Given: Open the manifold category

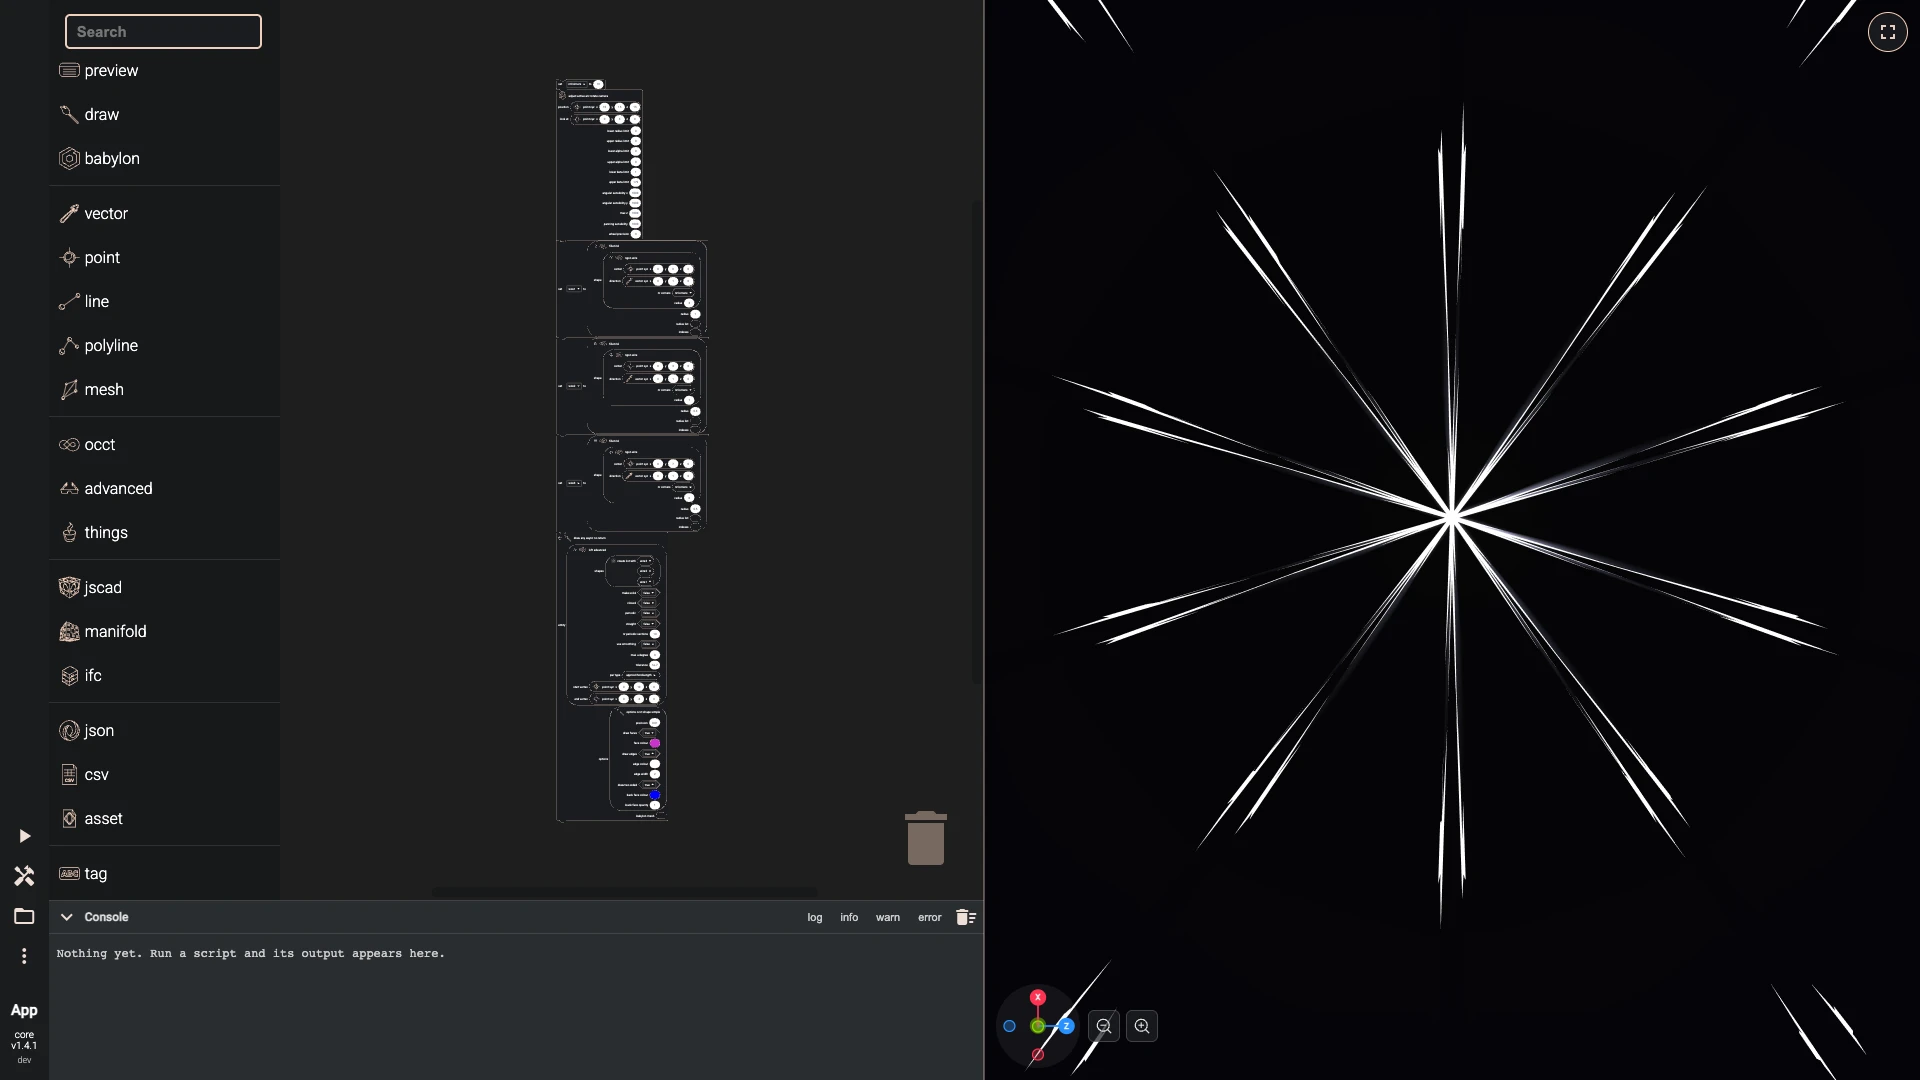Looking at the screenshot, I should pos(164,631).
